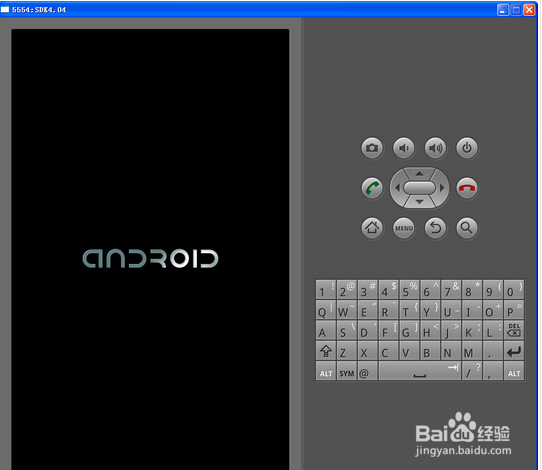This screenshot has height=470, width=542.
Task: Click the Enter return key
Action: 514,350
